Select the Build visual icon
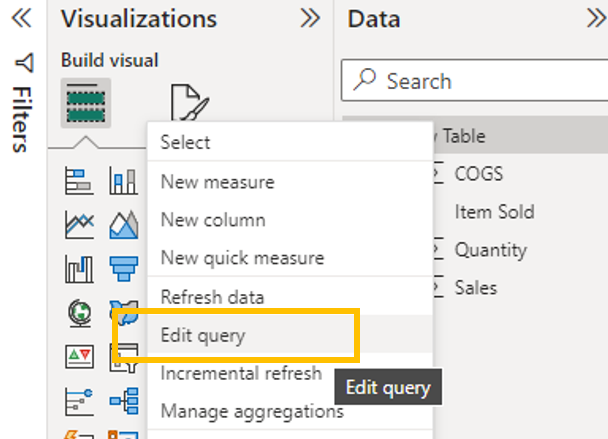The height and width of the screenshot is (439, 608). click(x=86, y=101)
